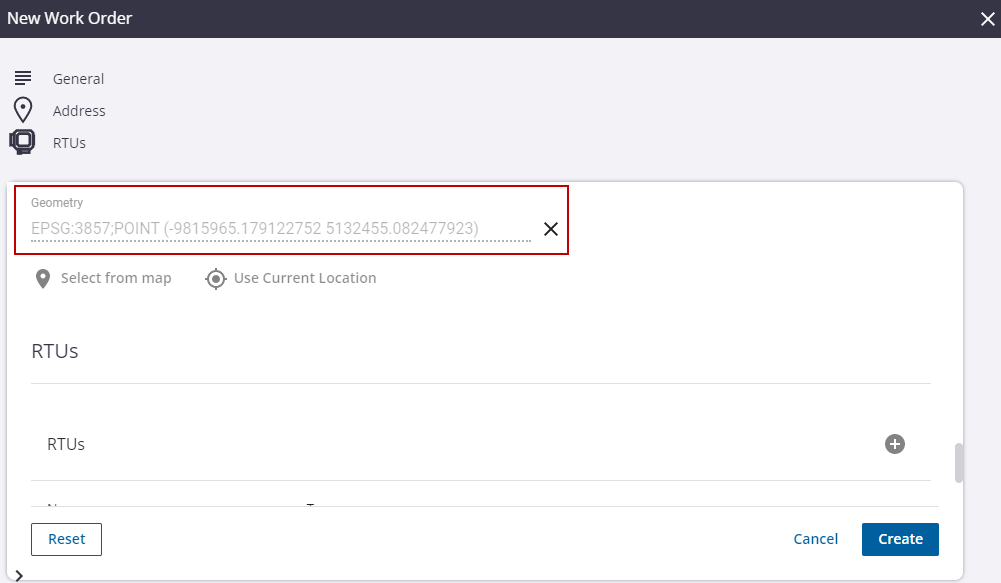Cancel the new work order
This screenshot has width=1001, height=583.
click(816, 539)
